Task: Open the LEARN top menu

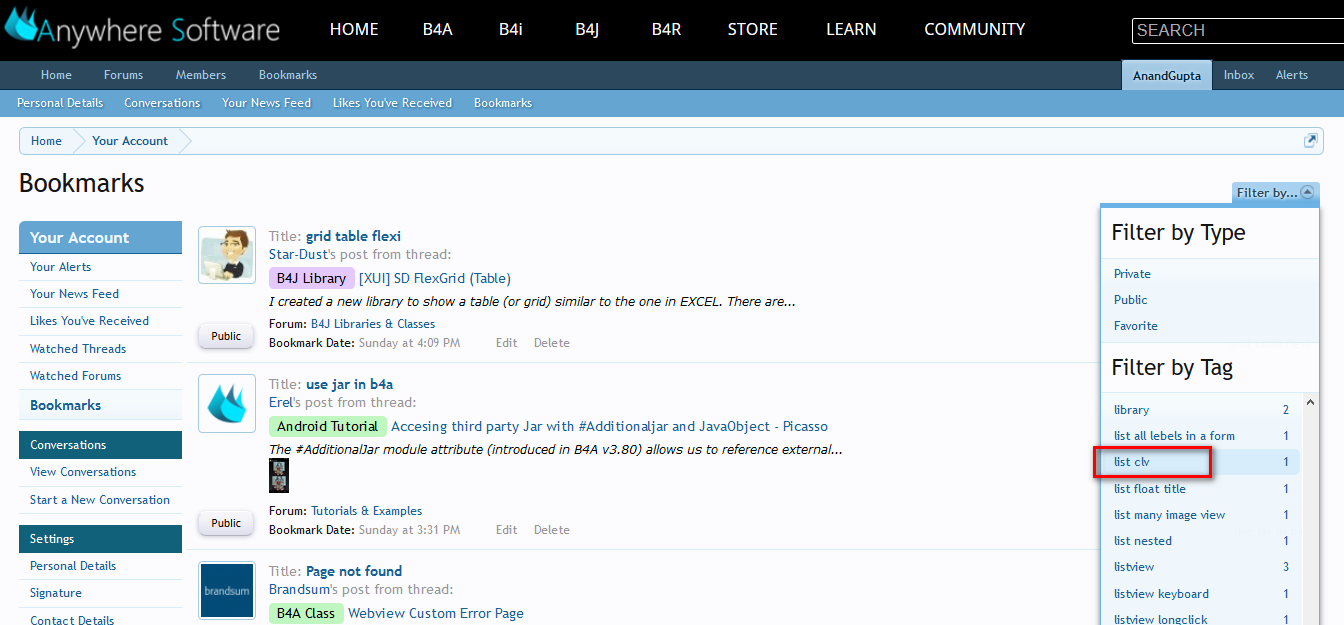Action: coord(851,29)
